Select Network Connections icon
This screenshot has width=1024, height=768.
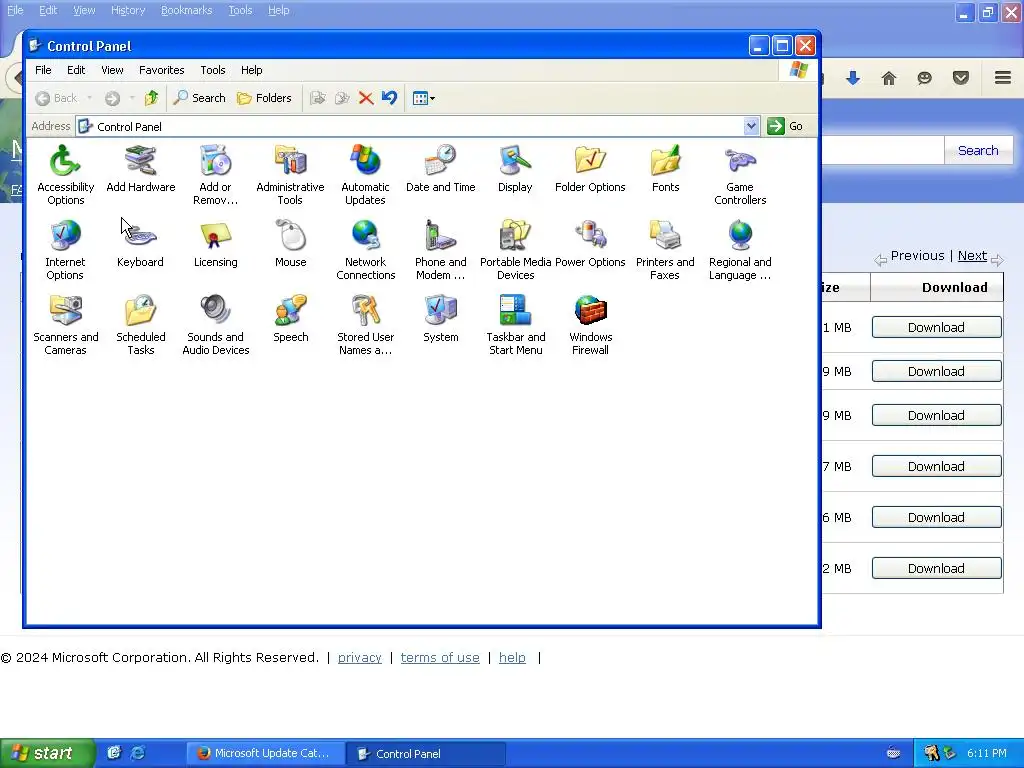(x=365, y=249)
